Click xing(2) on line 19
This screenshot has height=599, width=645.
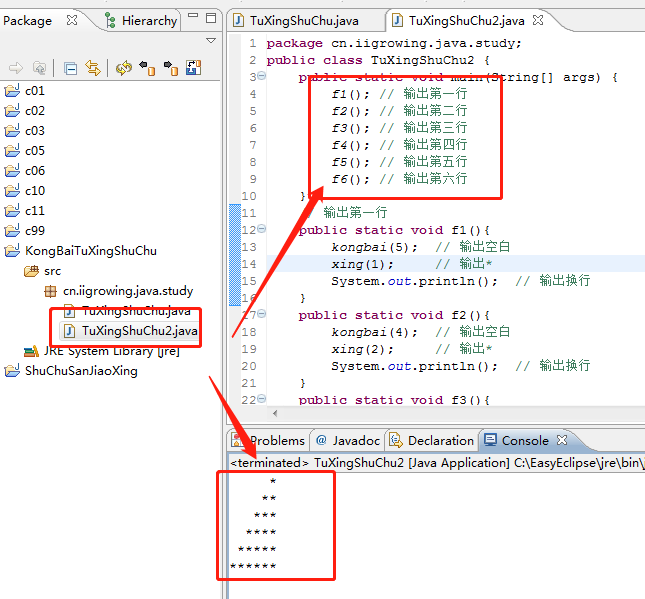point(362,349)
